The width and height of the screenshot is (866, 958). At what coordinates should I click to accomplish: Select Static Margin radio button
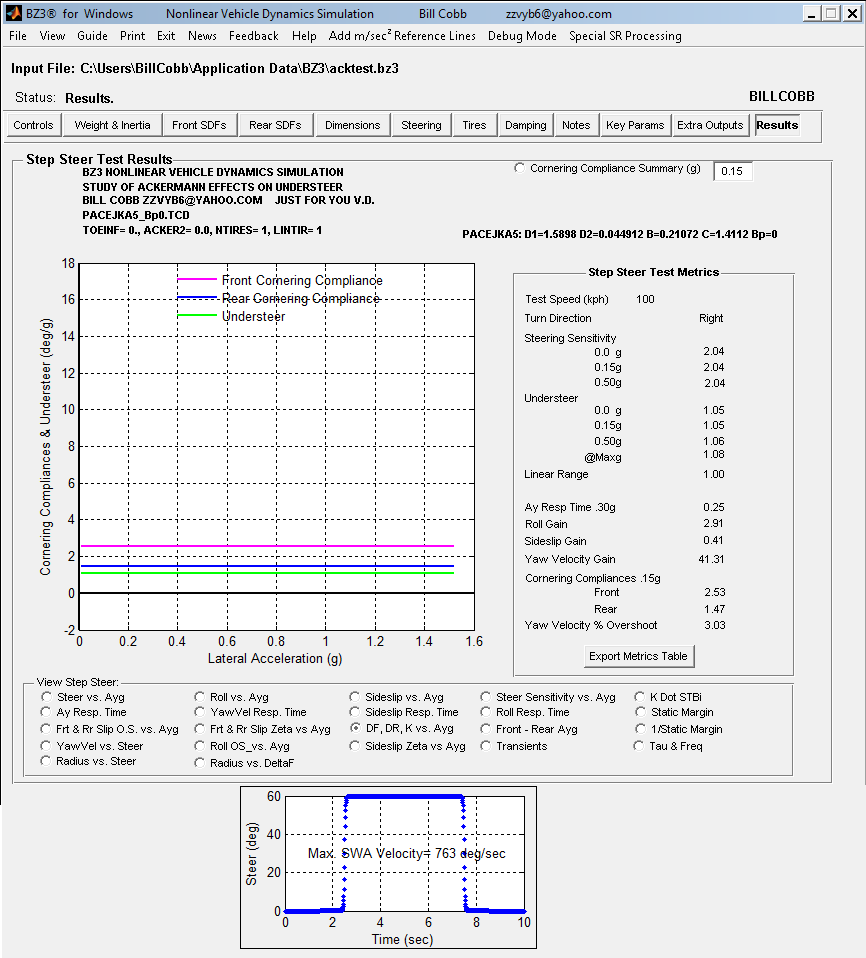(640, 712)
